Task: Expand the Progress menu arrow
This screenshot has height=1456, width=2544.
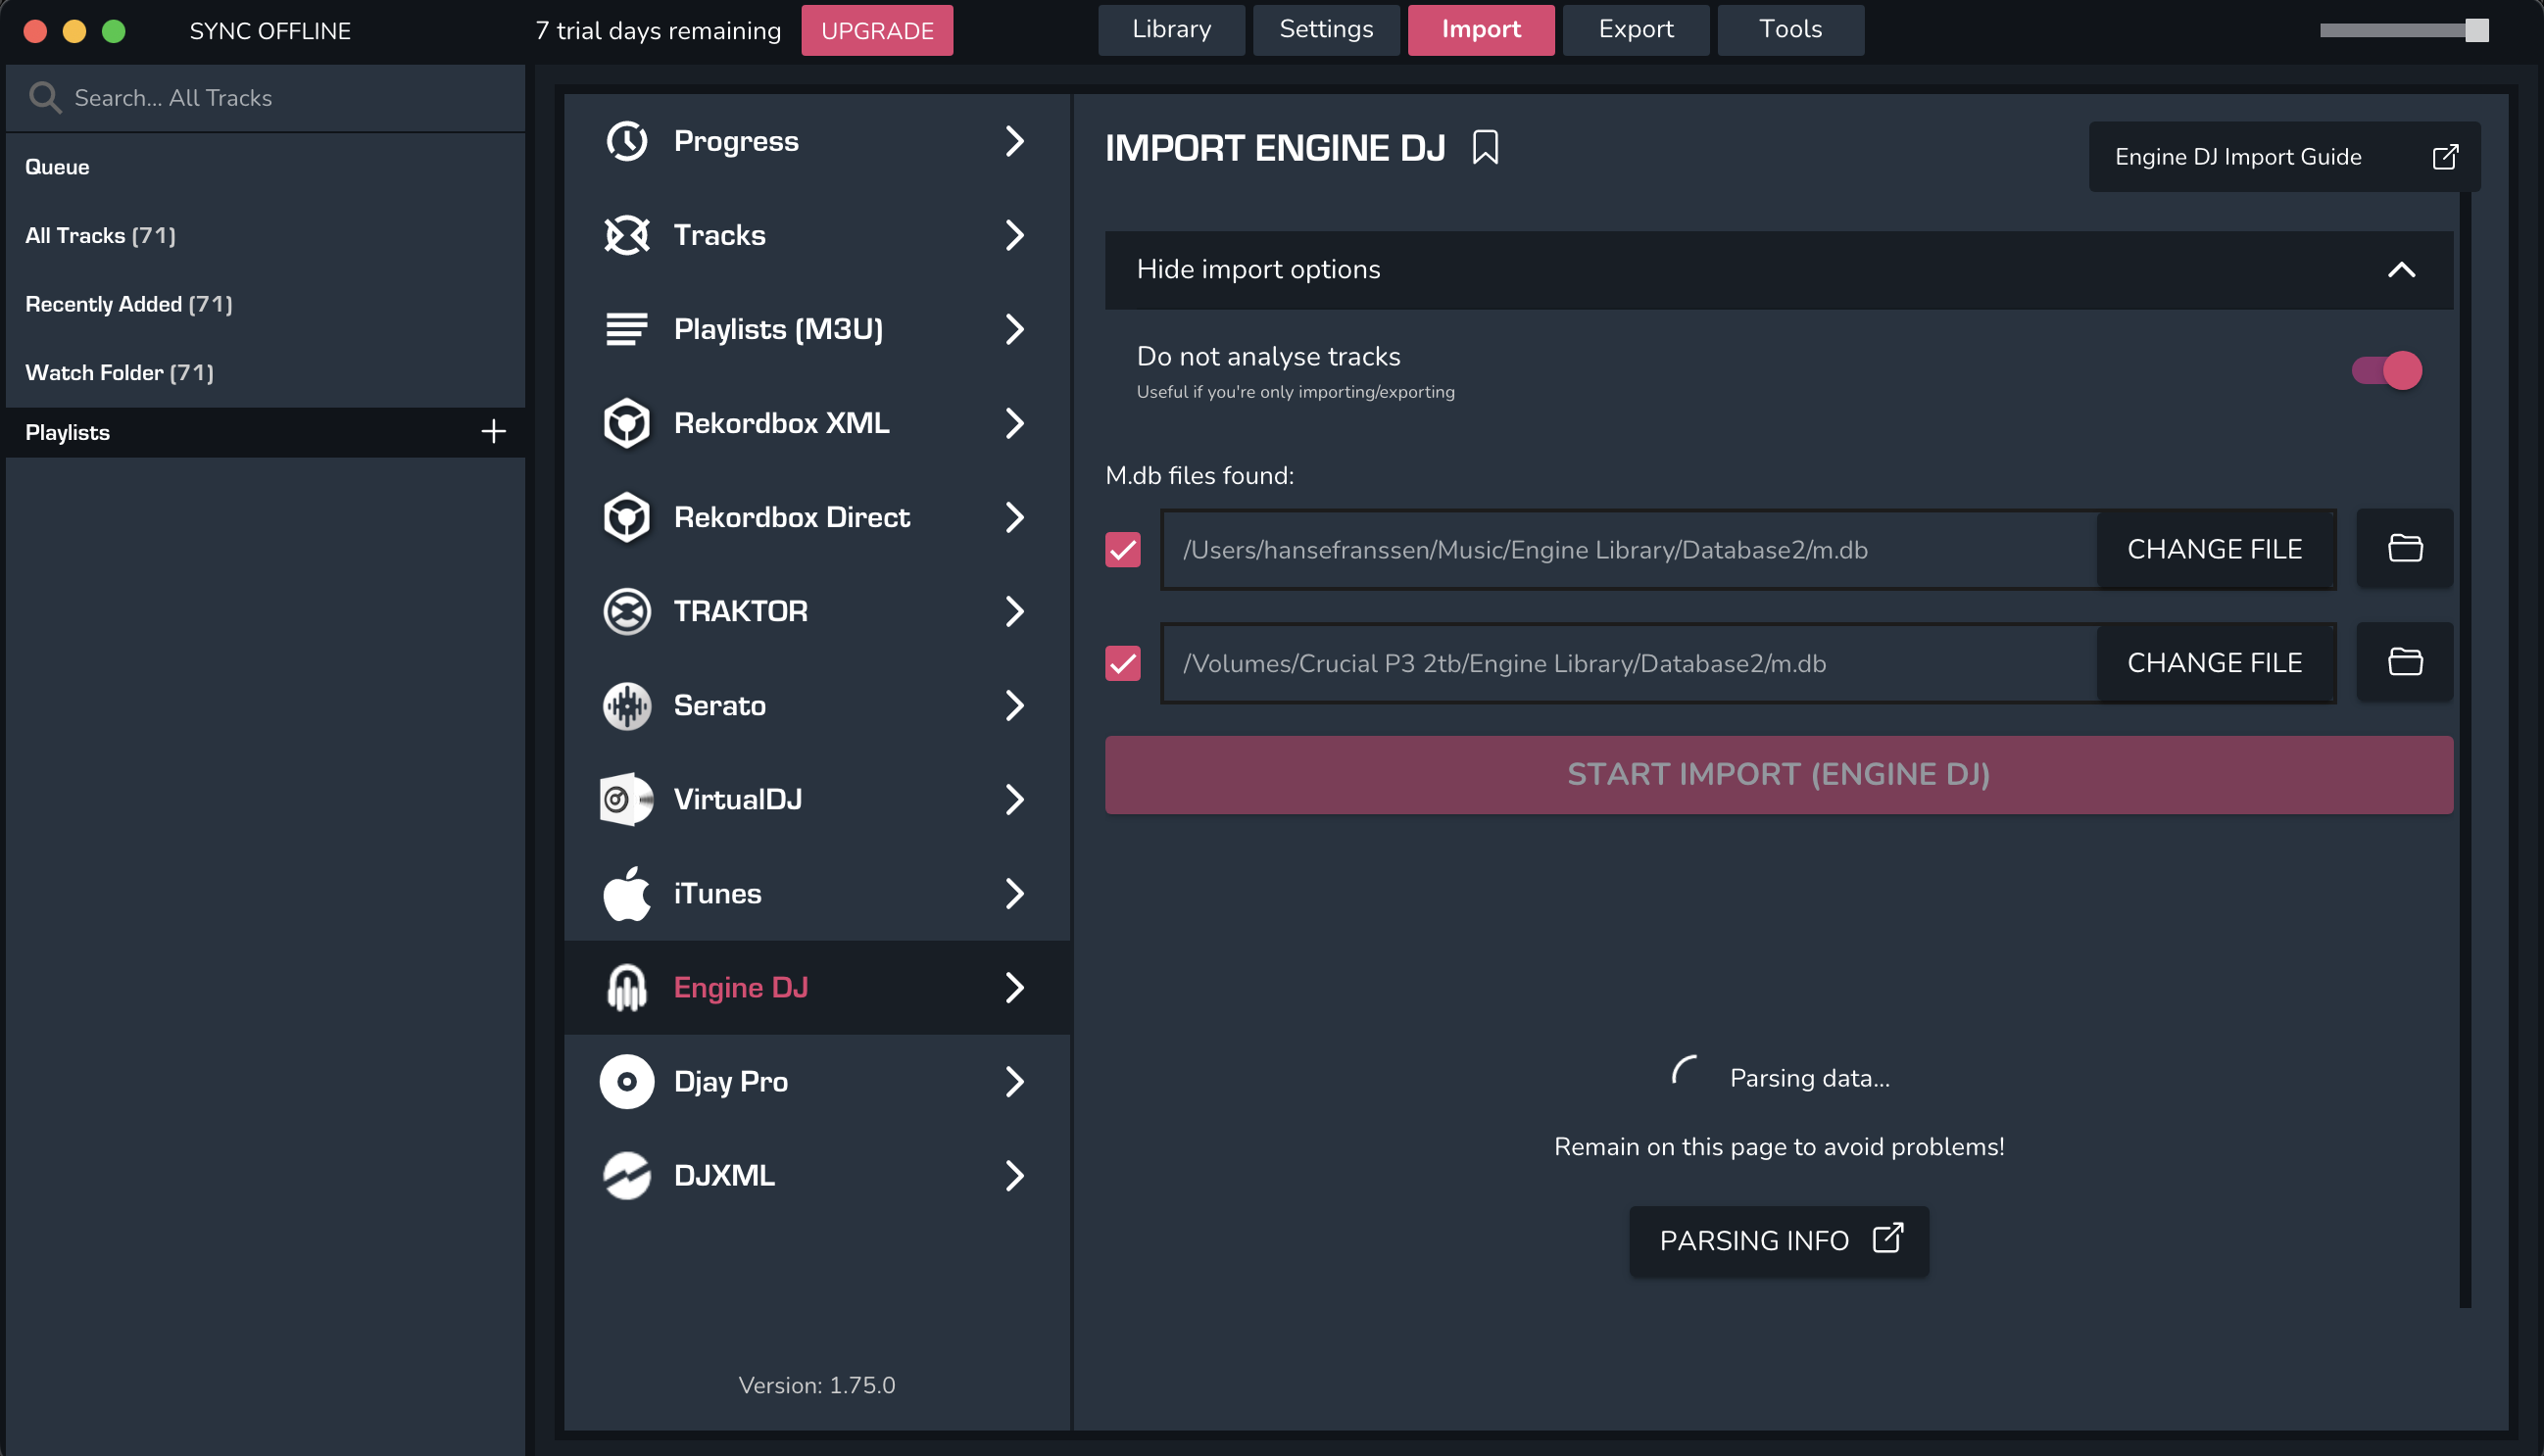Action: pos(1014,141)
